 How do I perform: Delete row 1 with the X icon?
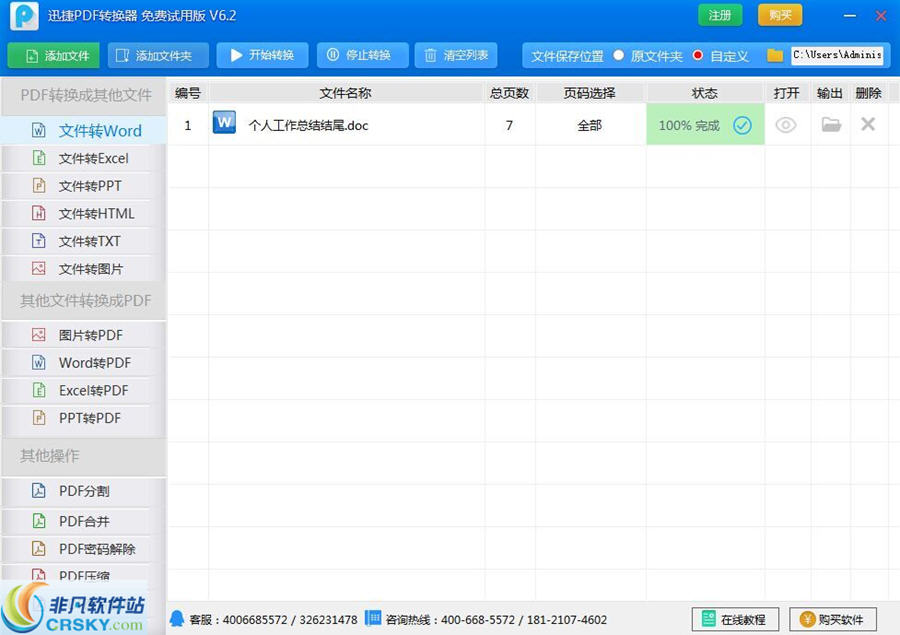pyautogui.click(x=868, y=124)
